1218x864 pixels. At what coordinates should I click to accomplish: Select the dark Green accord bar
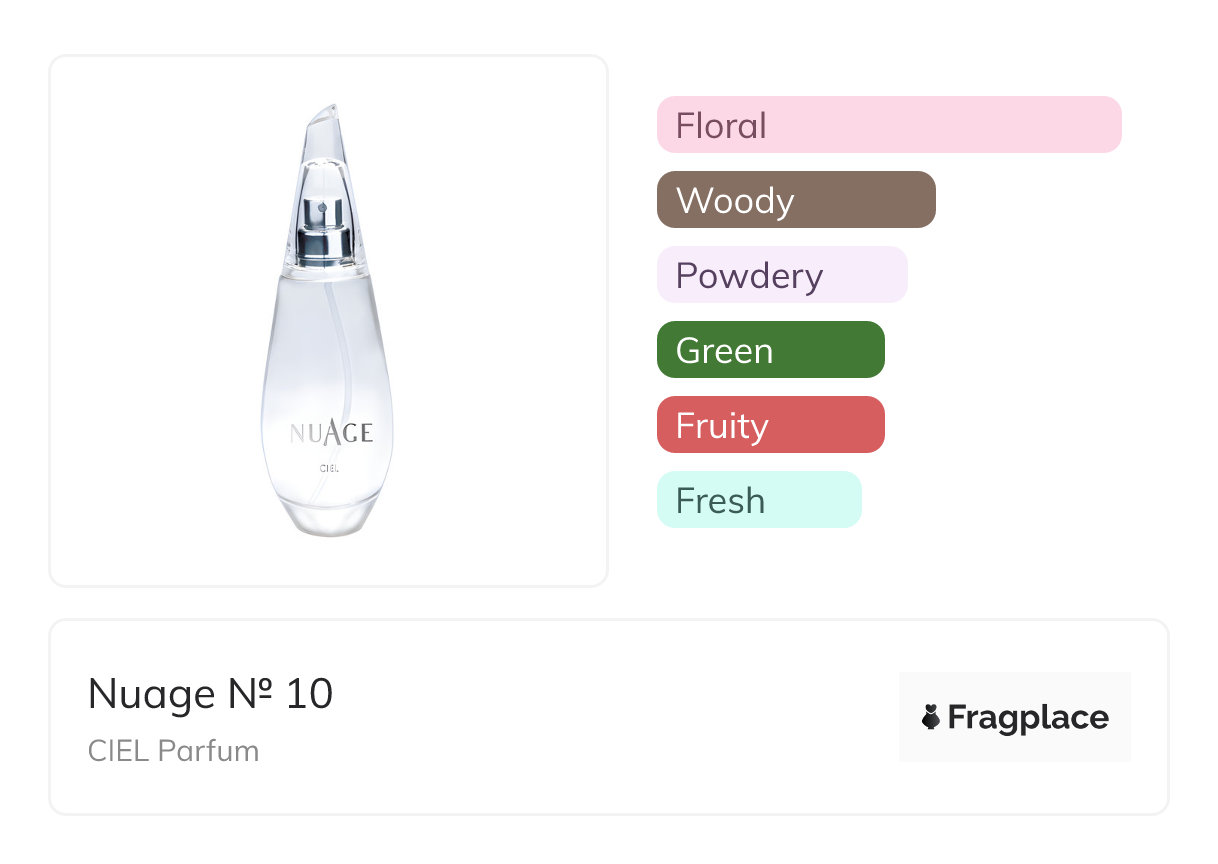770,350
